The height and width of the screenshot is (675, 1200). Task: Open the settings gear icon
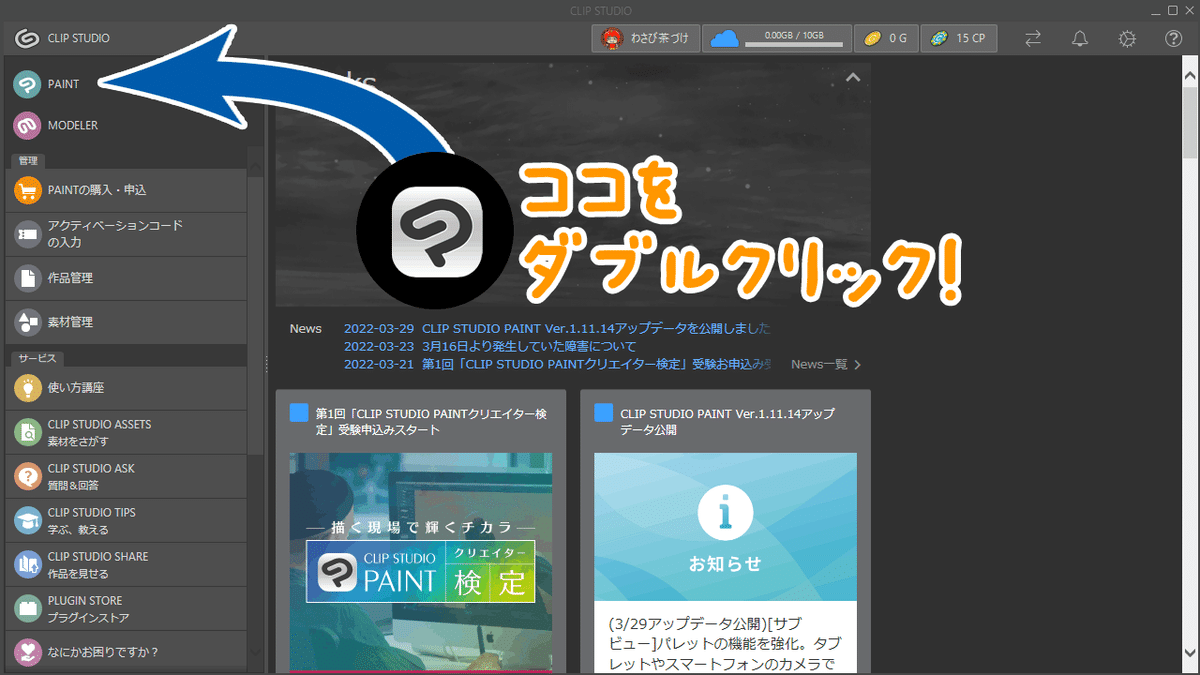pyautogui.click(x=1127, y=39)
